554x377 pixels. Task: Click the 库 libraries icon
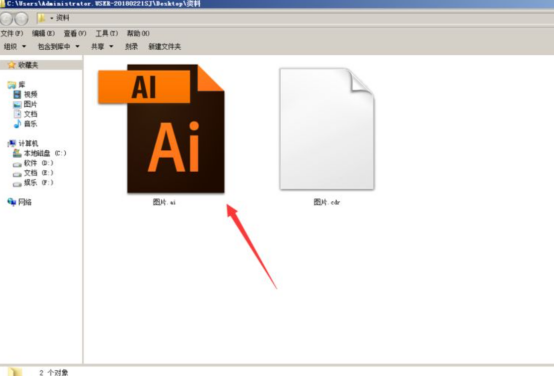(12, 84)
